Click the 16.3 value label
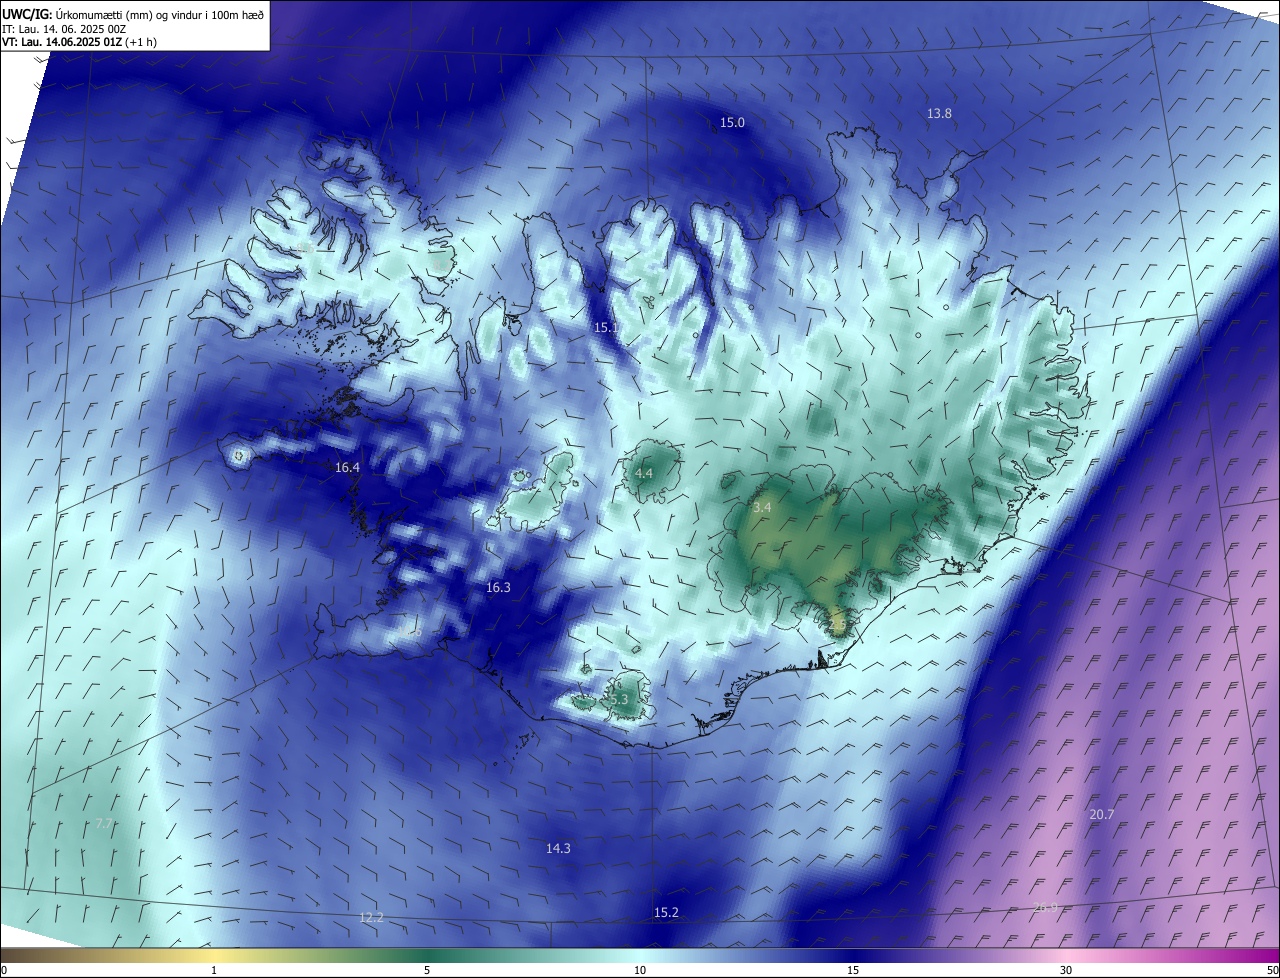 [498, 587]
